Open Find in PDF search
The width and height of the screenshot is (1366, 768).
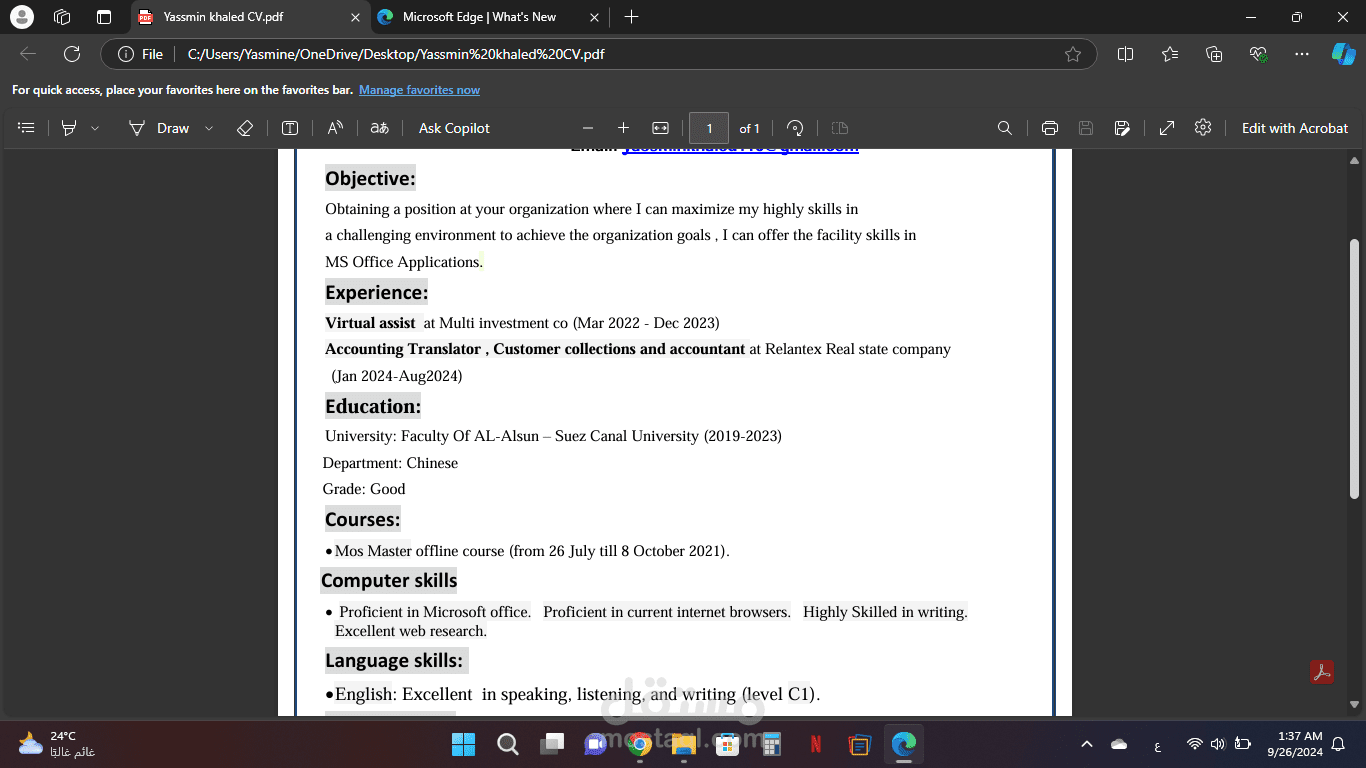click(x=1005, y=128)
